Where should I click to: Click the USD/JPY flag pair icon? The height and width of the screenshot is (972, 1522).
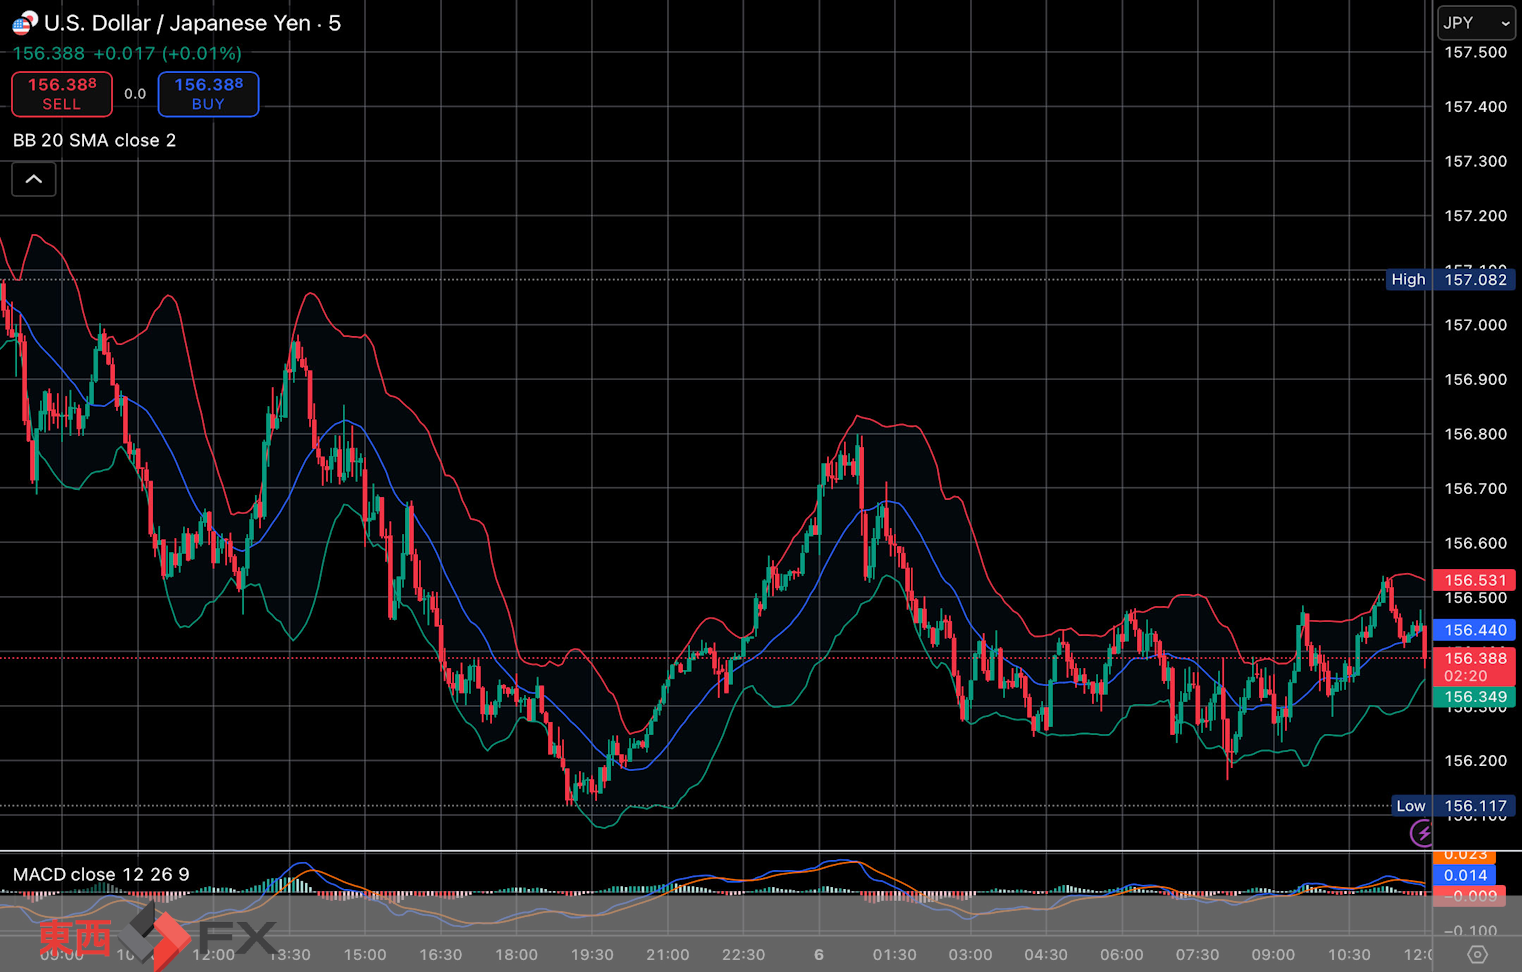[x=24, y=22]
